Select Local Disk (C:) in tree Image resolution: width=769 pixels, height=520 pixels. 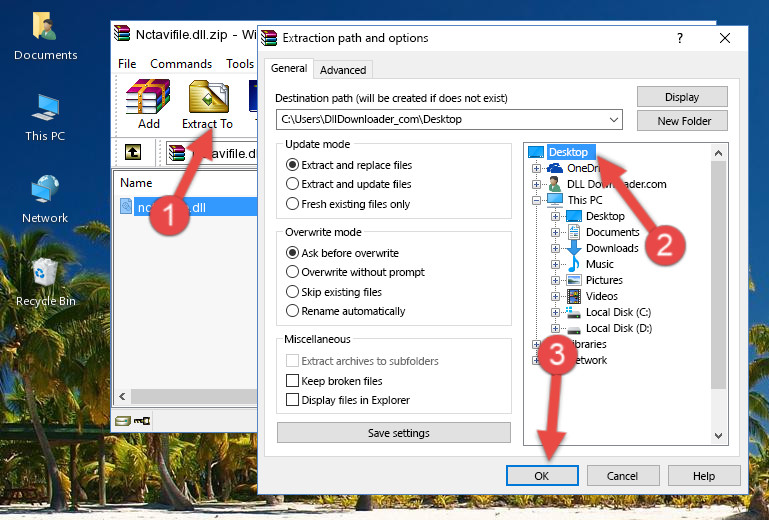click(x=618, y=312)
